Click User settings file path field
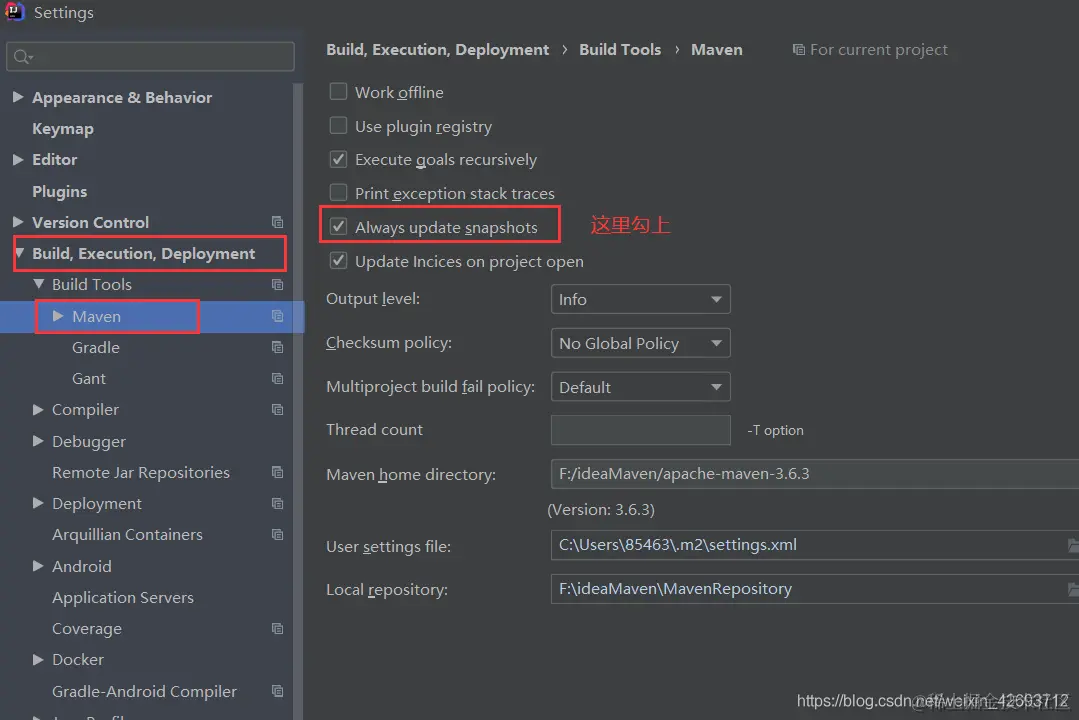Screen dimensions: 1079x720 pyautogui.click(x=809, y=545)
